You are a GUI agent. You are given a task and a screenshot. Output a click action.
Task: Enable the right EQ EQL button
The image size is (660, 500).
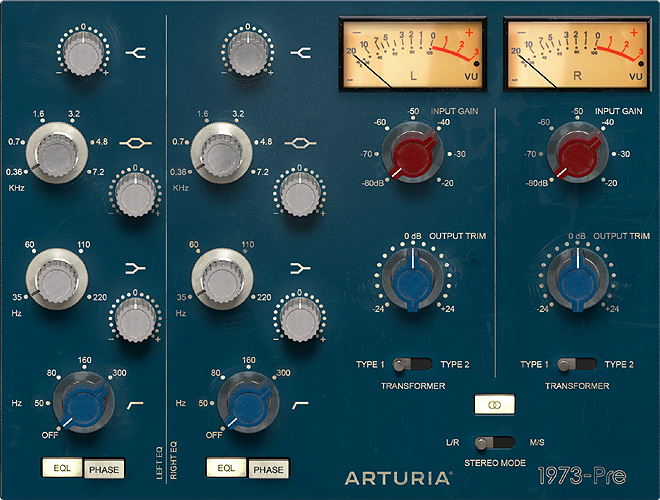[x=226, y=467]
